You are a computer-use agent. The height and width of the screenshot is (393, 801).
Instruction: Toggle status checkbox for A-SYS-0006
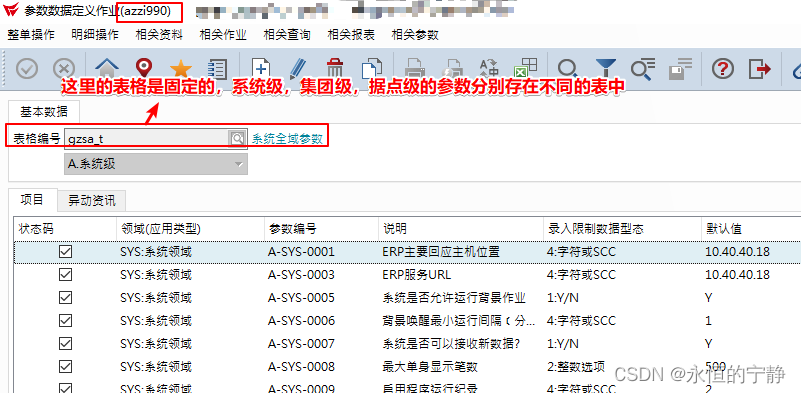coord(65,321)
